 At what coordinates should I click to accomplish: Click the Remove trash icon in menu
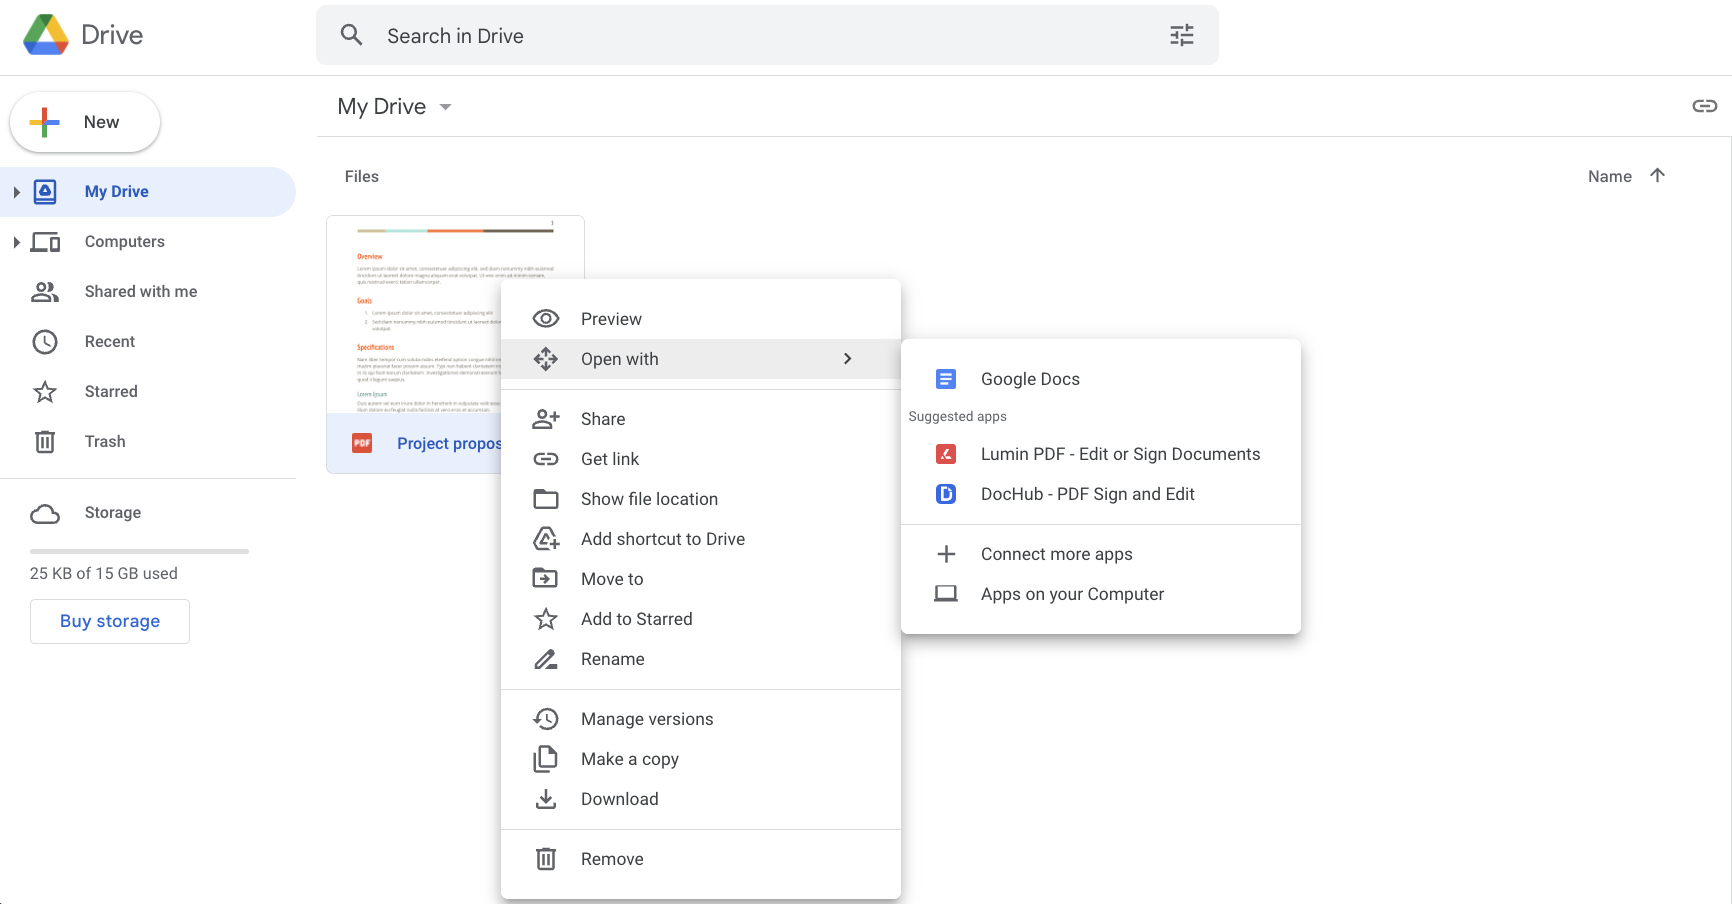point(546,859)
